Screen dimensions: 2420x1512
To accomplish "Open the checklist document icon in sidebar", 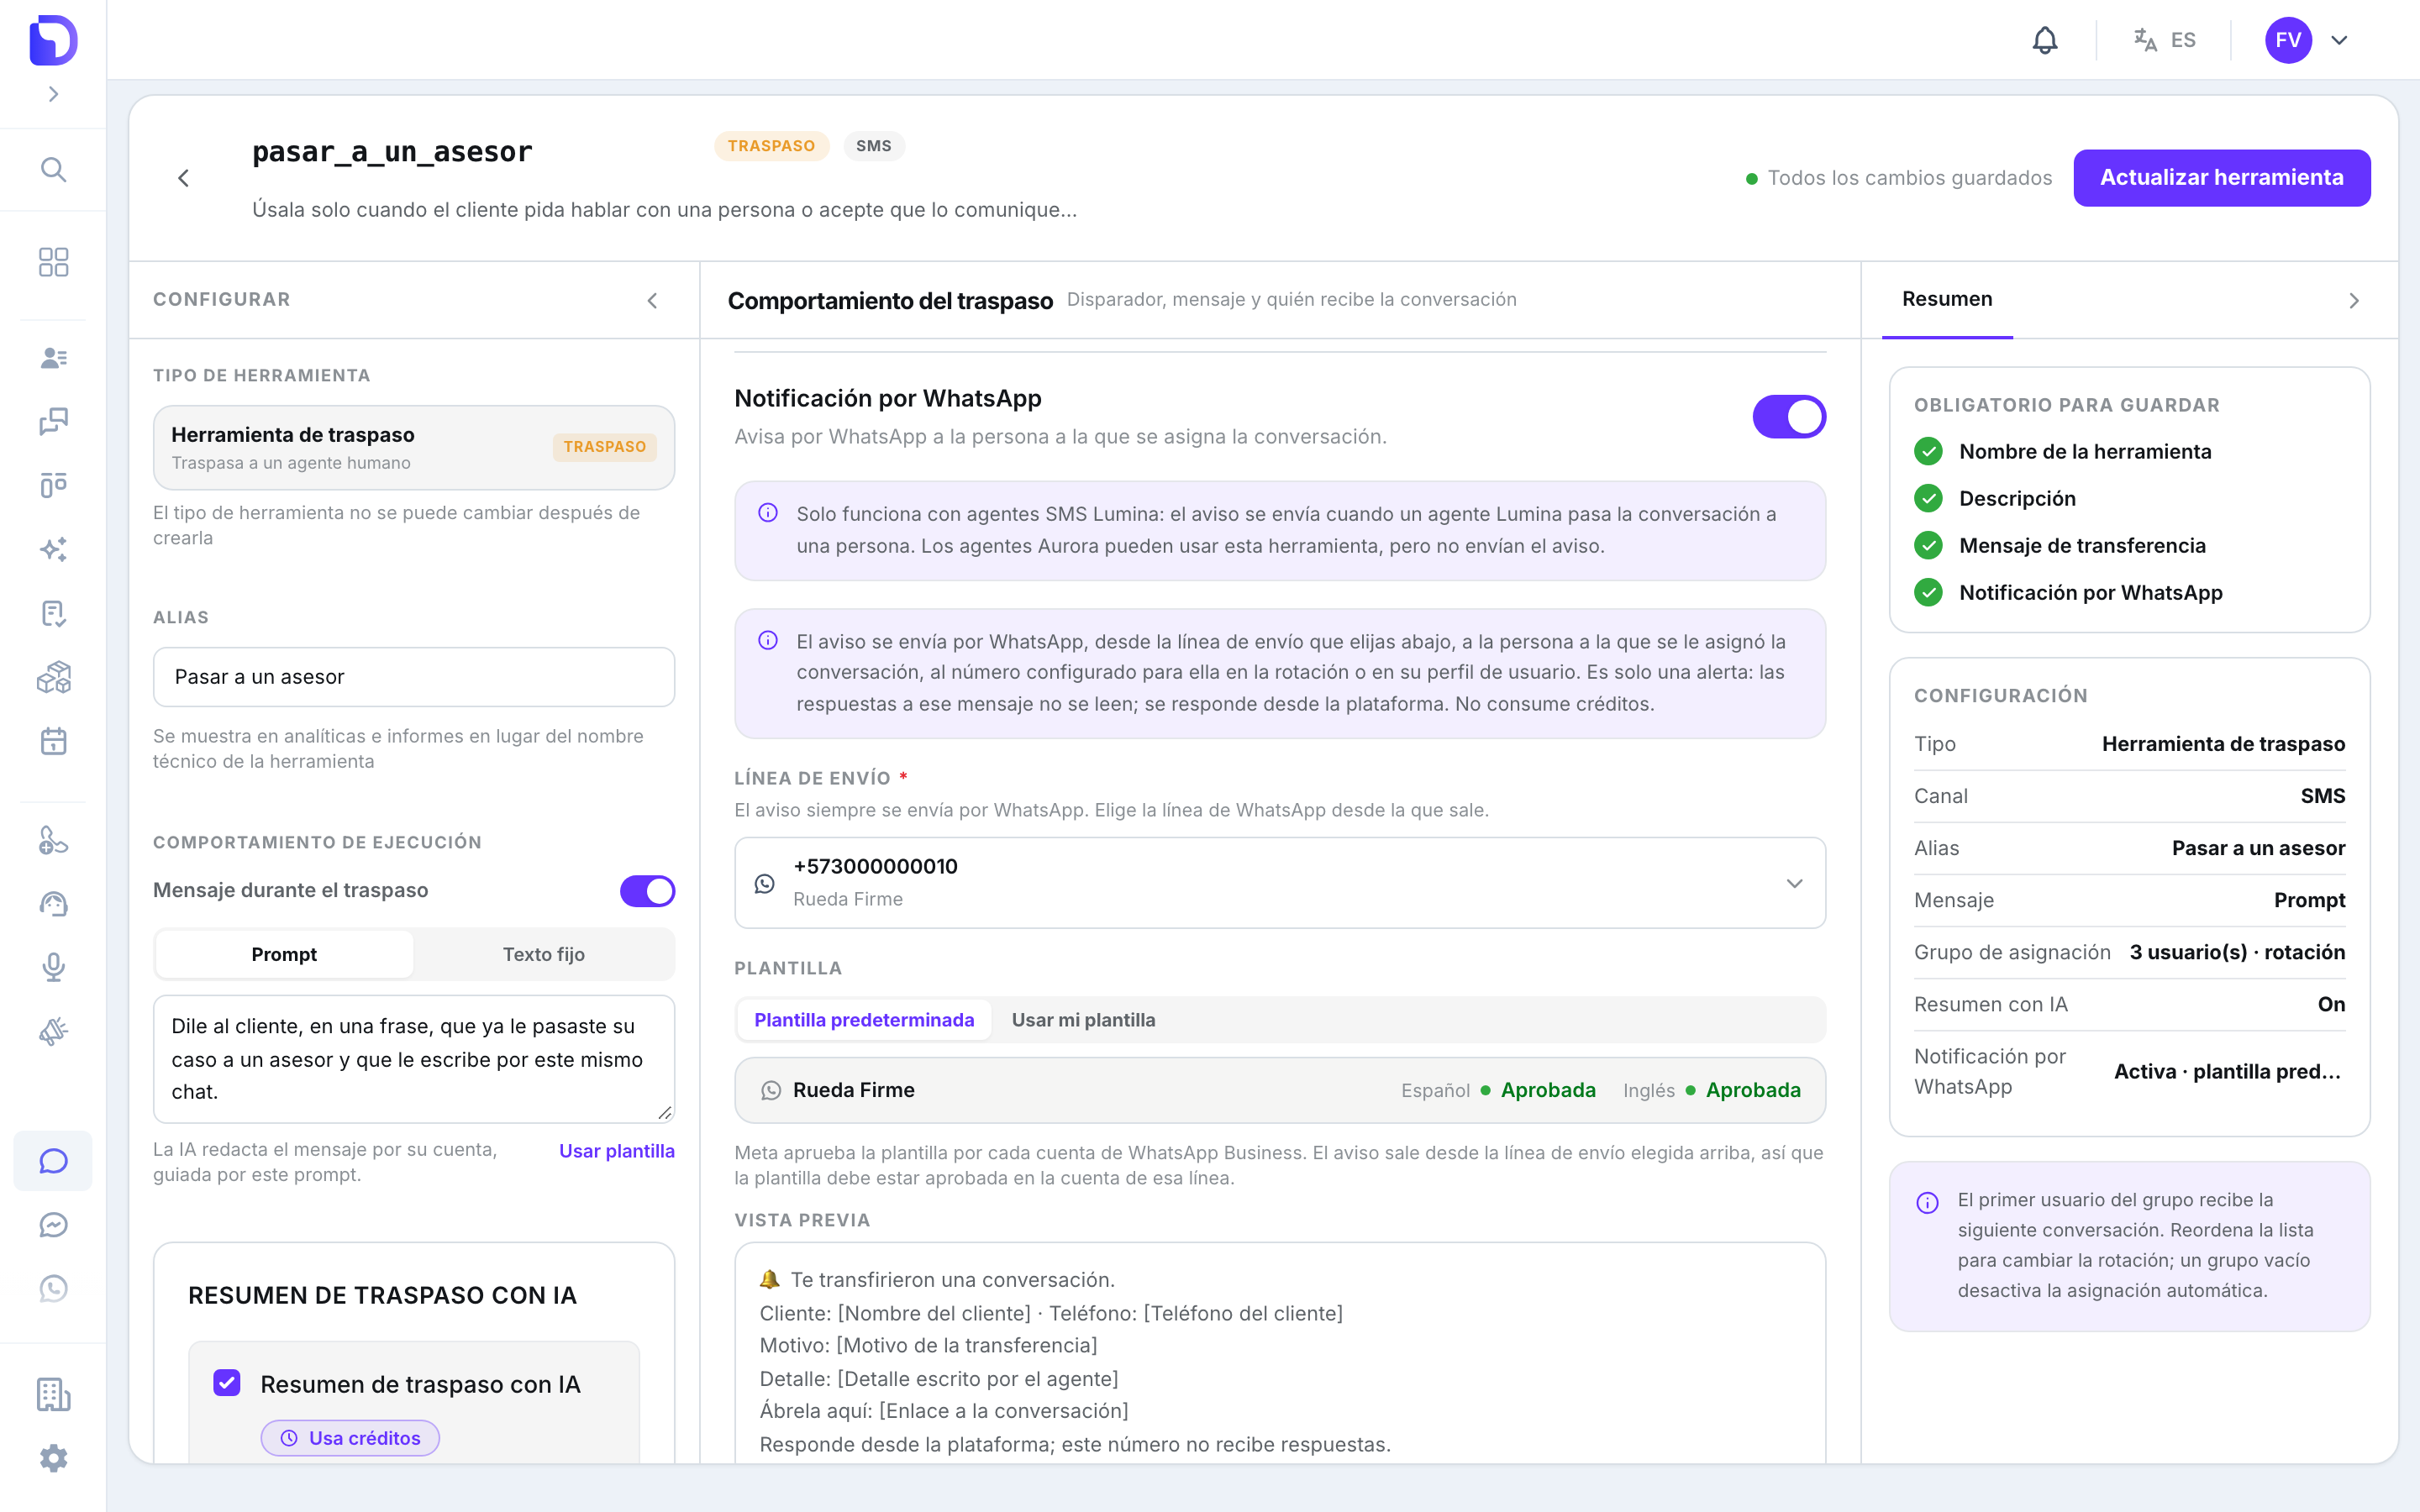I will point(53,613).
